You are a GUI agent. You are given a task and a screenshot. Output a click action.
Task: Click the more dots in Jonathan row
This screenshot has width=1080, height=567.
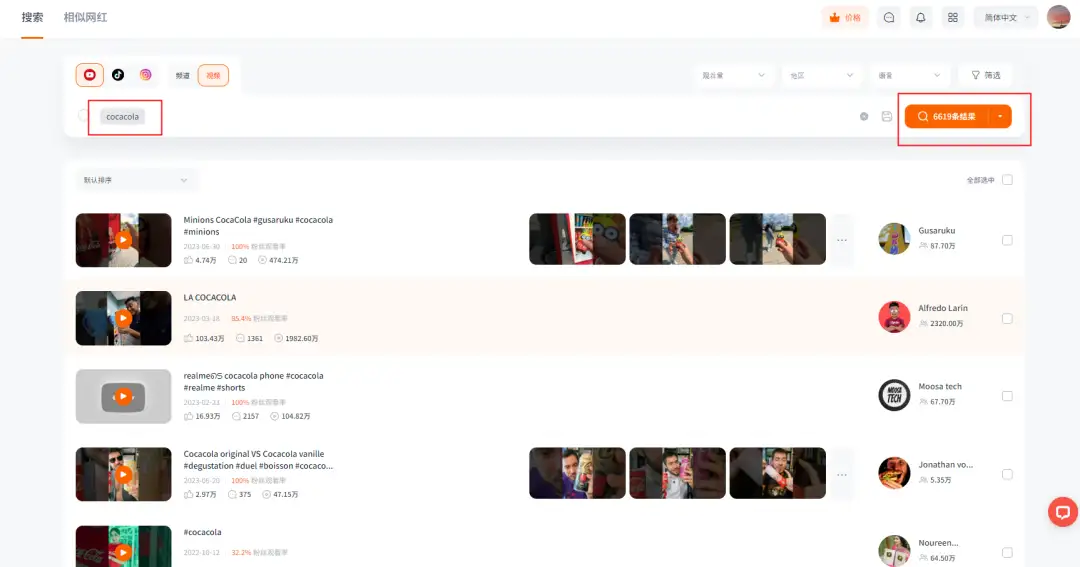842,474
